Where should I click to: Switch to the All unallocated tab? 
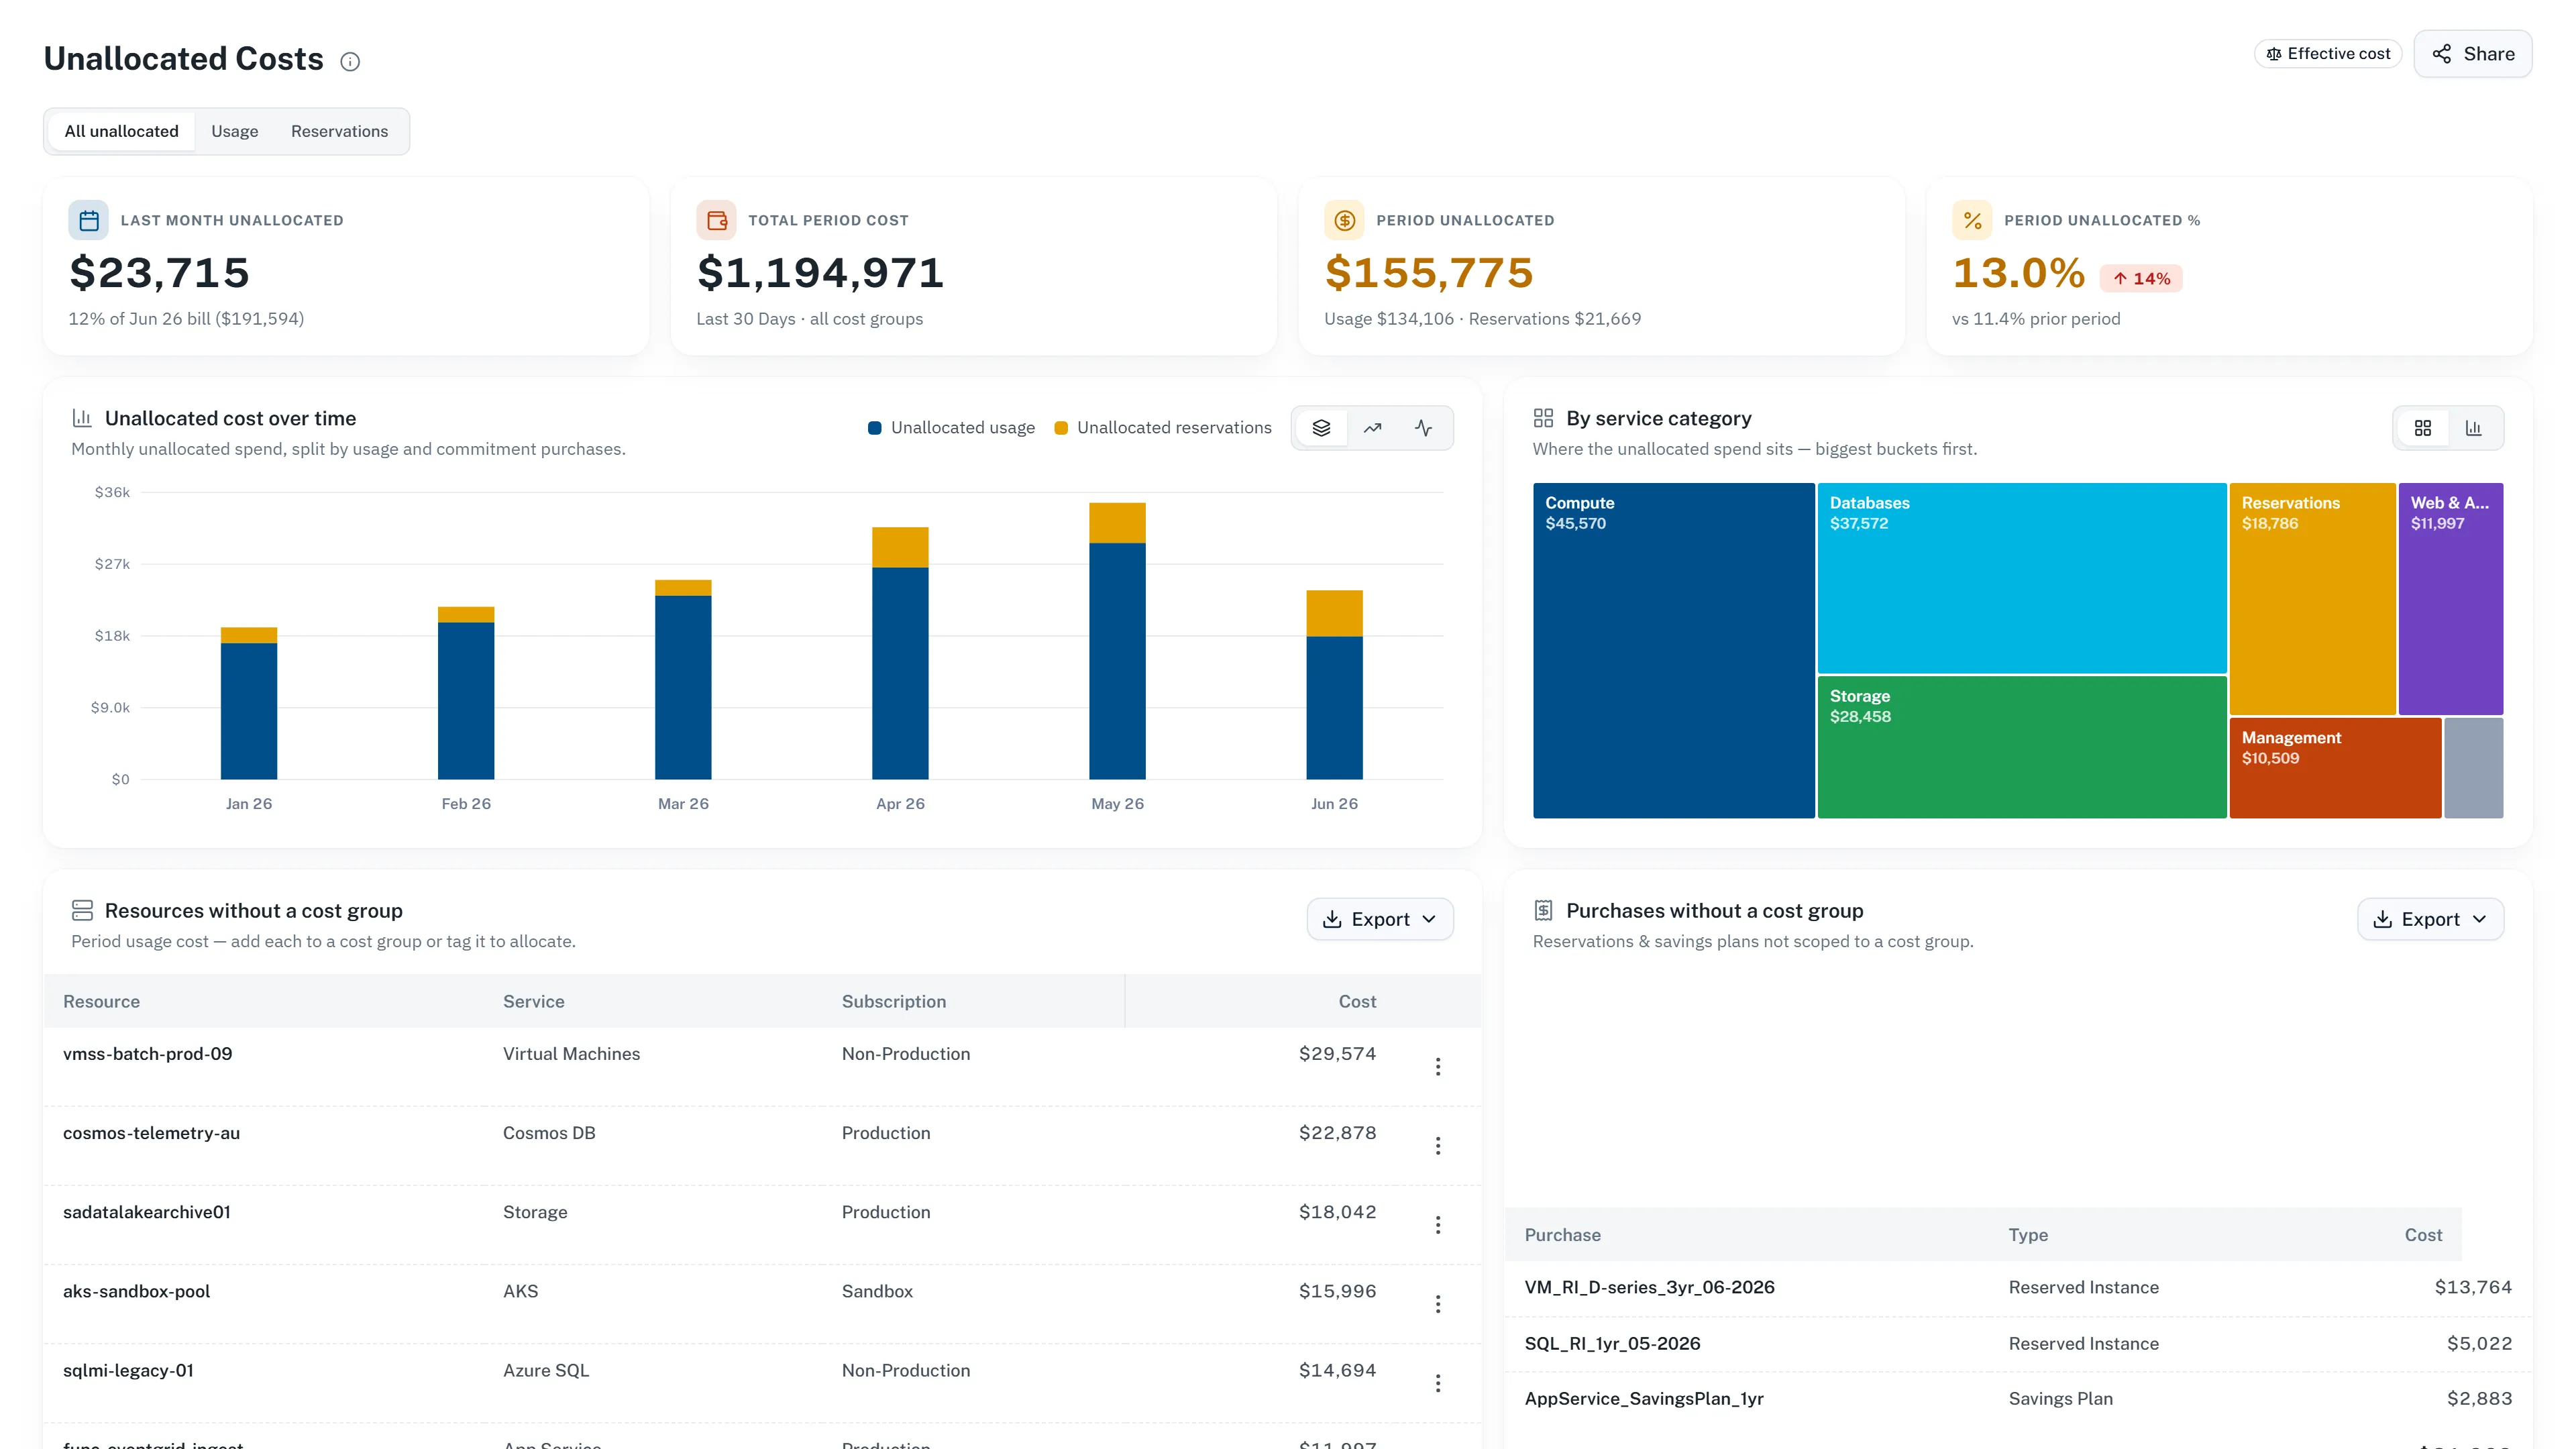tap(121, 131)
